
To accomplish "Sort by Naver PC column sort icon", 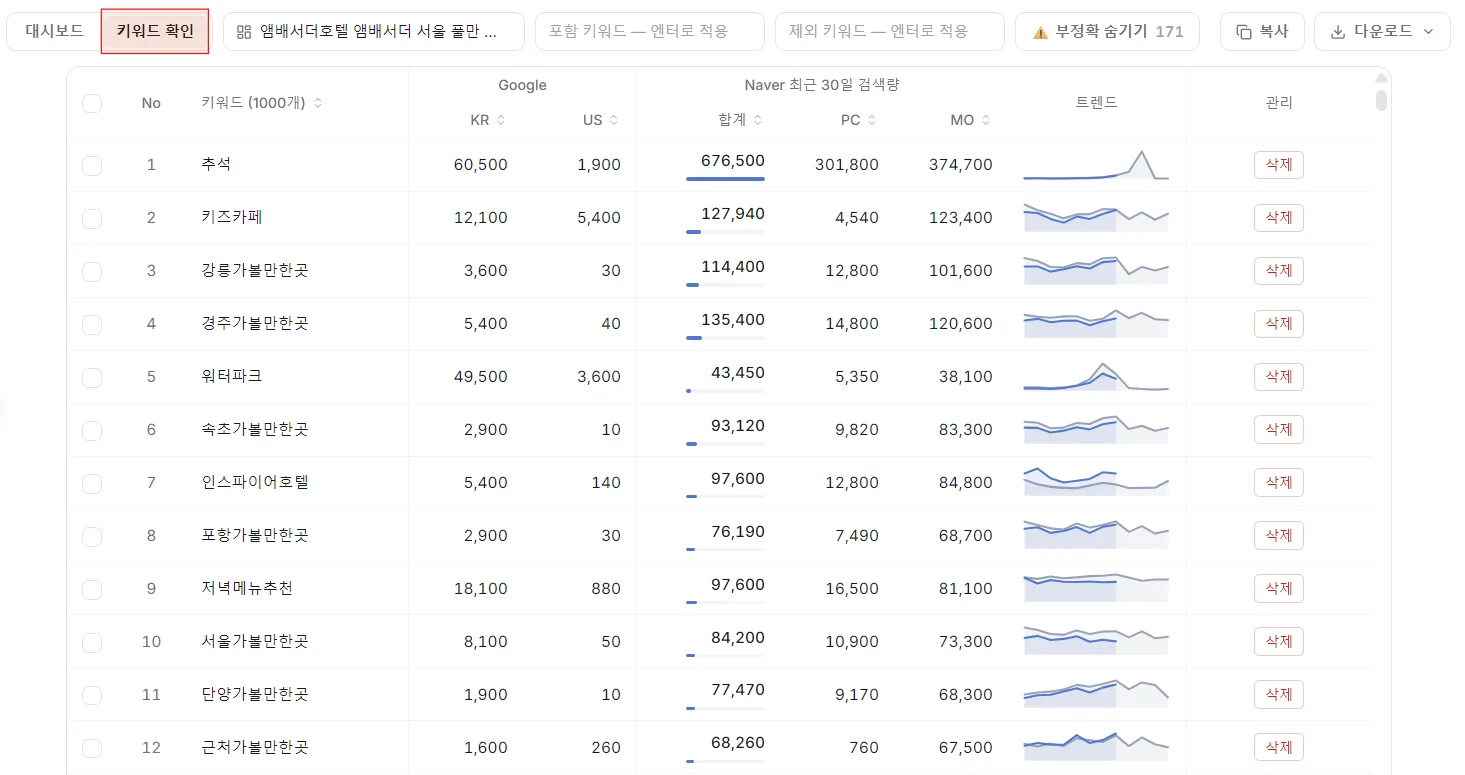I will [872, 120].
